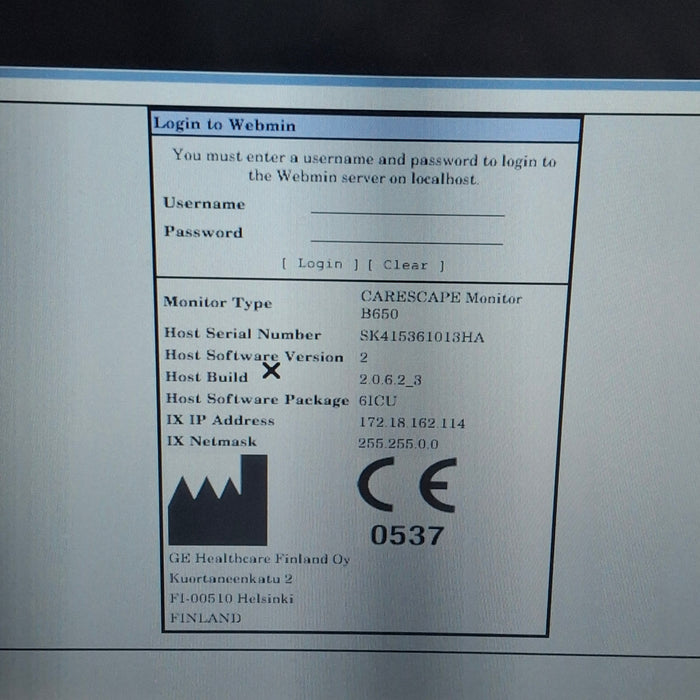The height and width of the screenshot is (700, 700).
Task: Click the Username input field
Action: click(407, 205)
